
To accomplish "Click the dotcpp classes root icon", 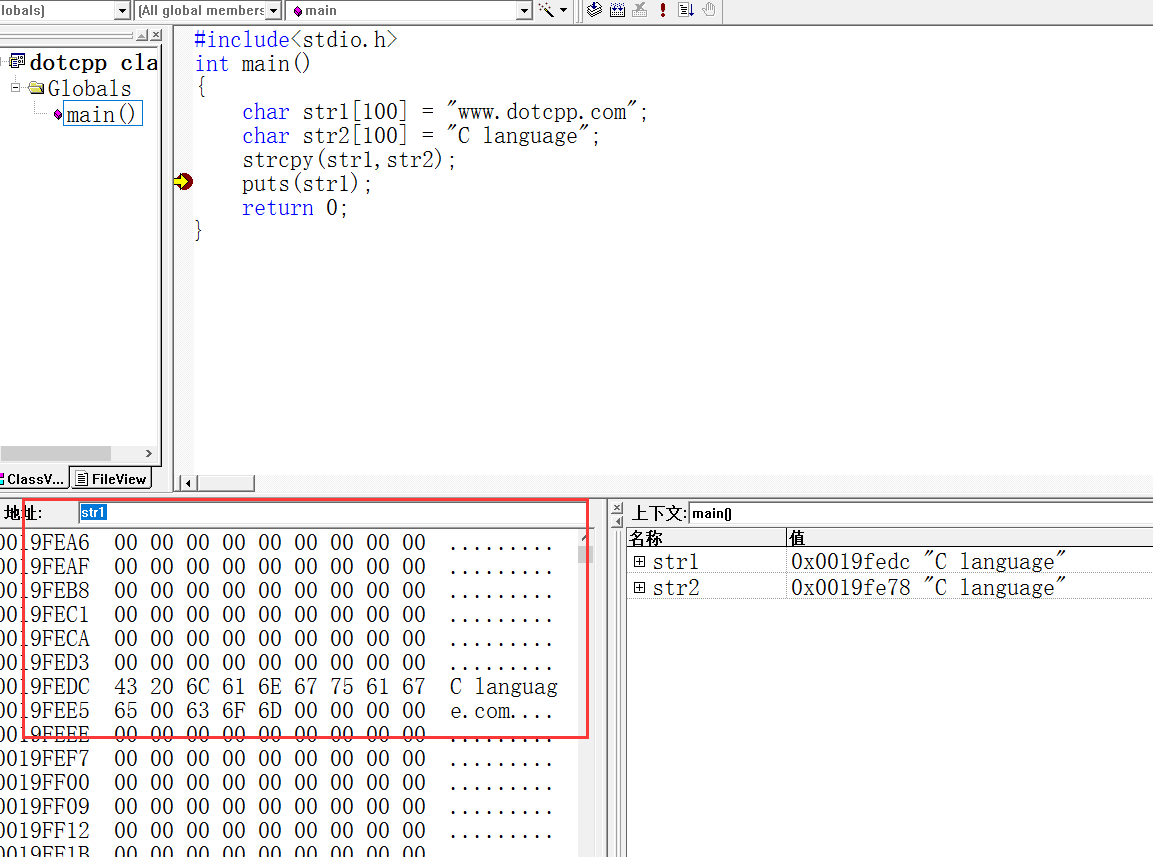I will (x=17, y=62).
